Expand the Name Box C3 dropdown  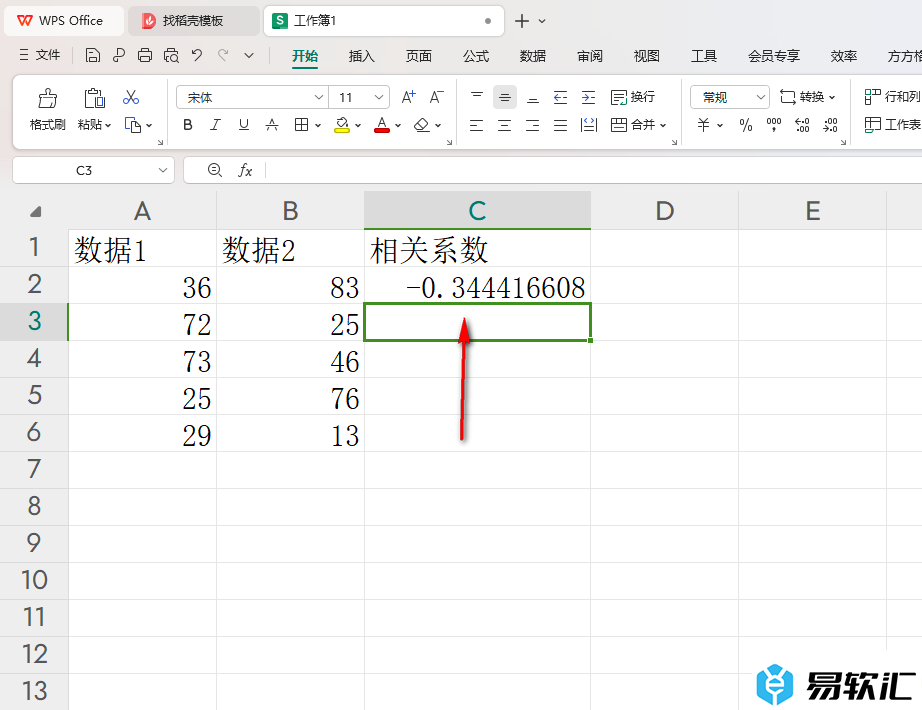pyautogui.click(x=162, y=171)
